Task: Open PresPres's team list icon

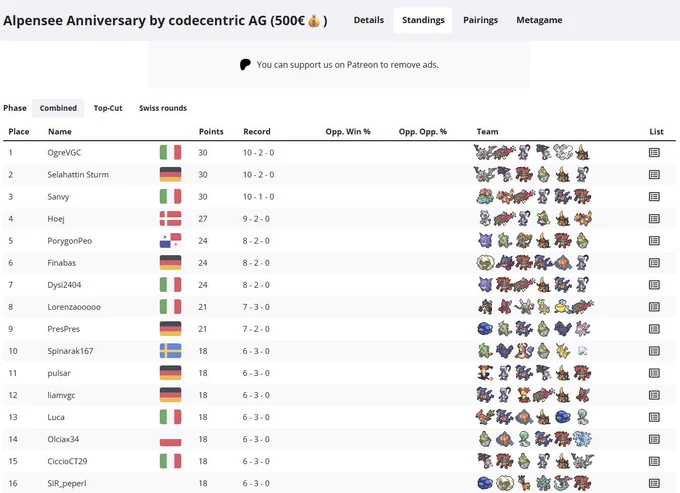Action: point(654,329)
